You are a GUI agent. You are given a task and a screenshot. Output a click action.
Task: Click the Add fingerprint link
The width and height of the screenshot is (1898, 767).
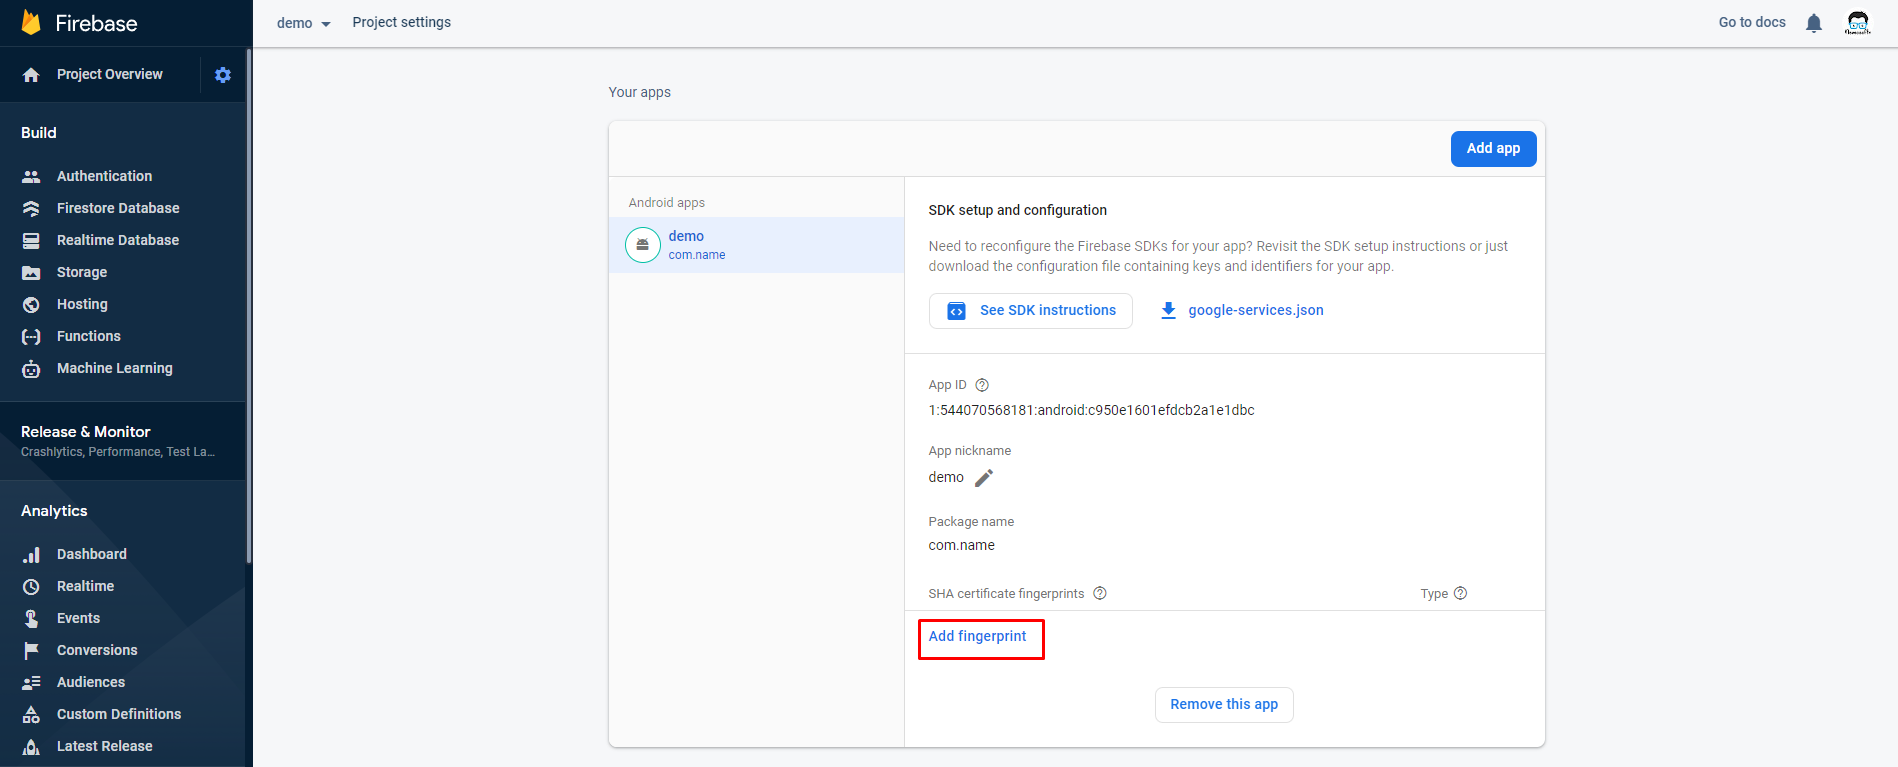click(x=977, y=636)
